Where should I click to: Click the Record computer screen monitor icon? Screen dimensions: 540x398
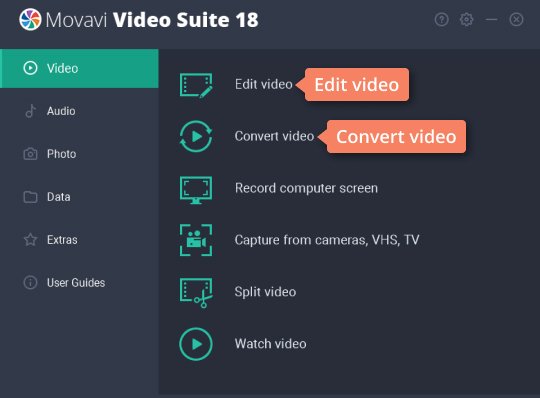[196, 190]
